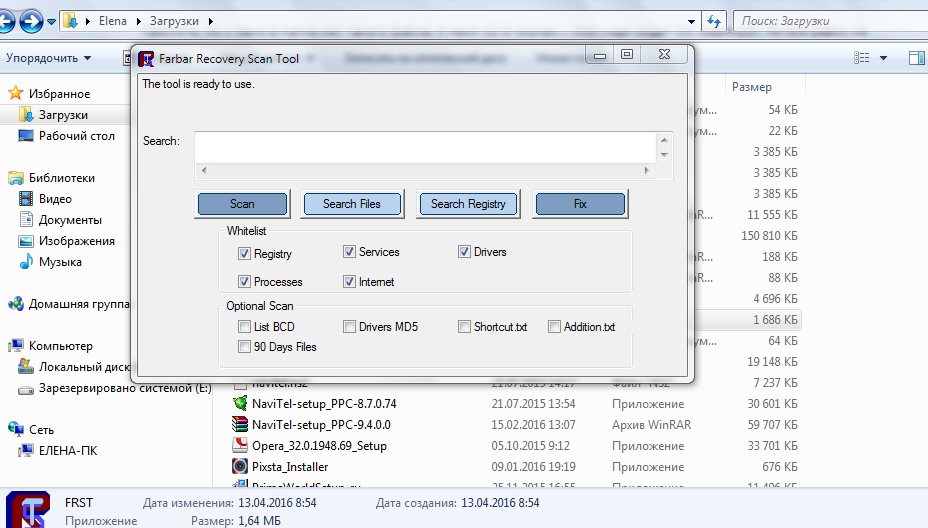
Task: Click the Scan button in Farbar tool
Action: pos(242,204)
